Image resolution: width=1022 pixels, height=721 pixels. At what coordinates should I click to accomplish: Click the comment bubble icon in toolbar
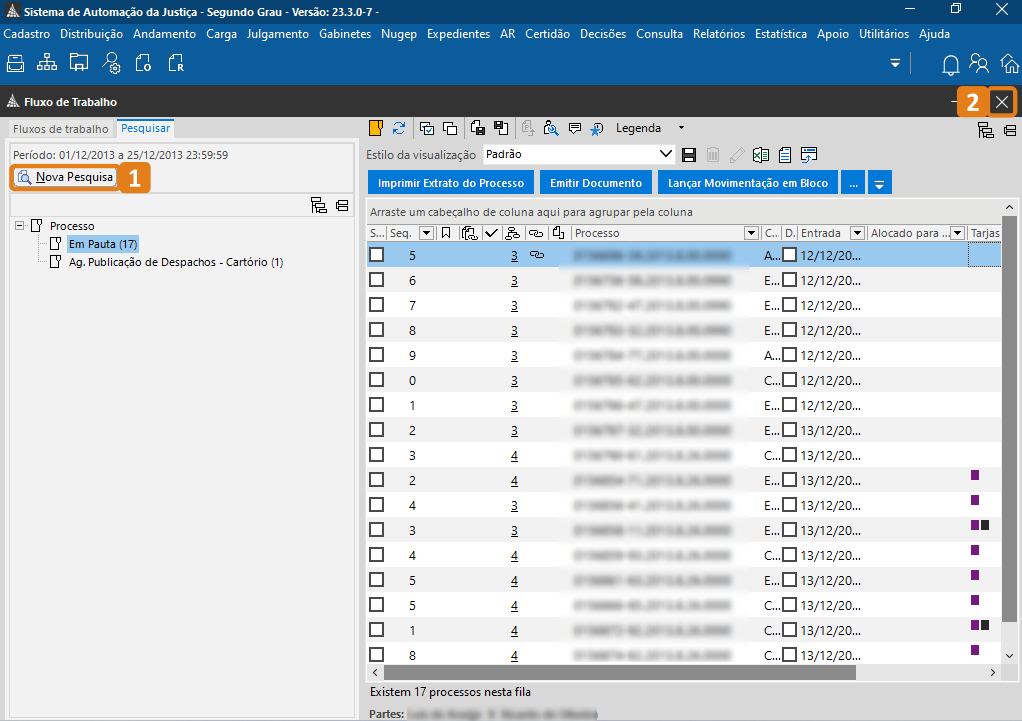coord(574,128)
